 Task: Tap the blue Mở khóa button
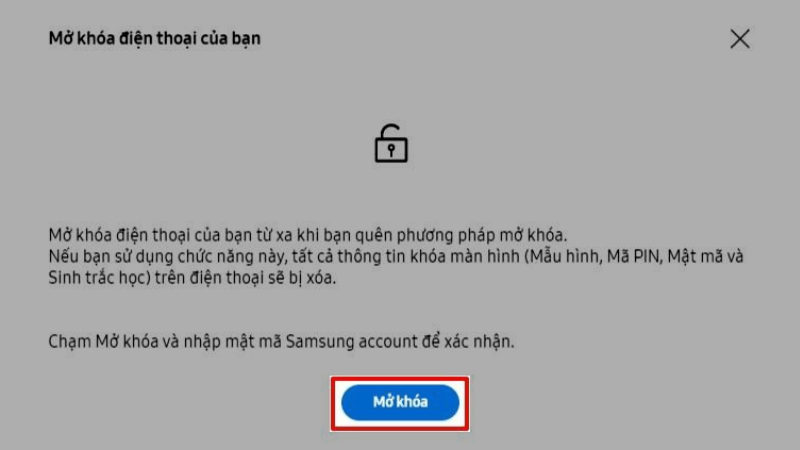coord(400,403)
